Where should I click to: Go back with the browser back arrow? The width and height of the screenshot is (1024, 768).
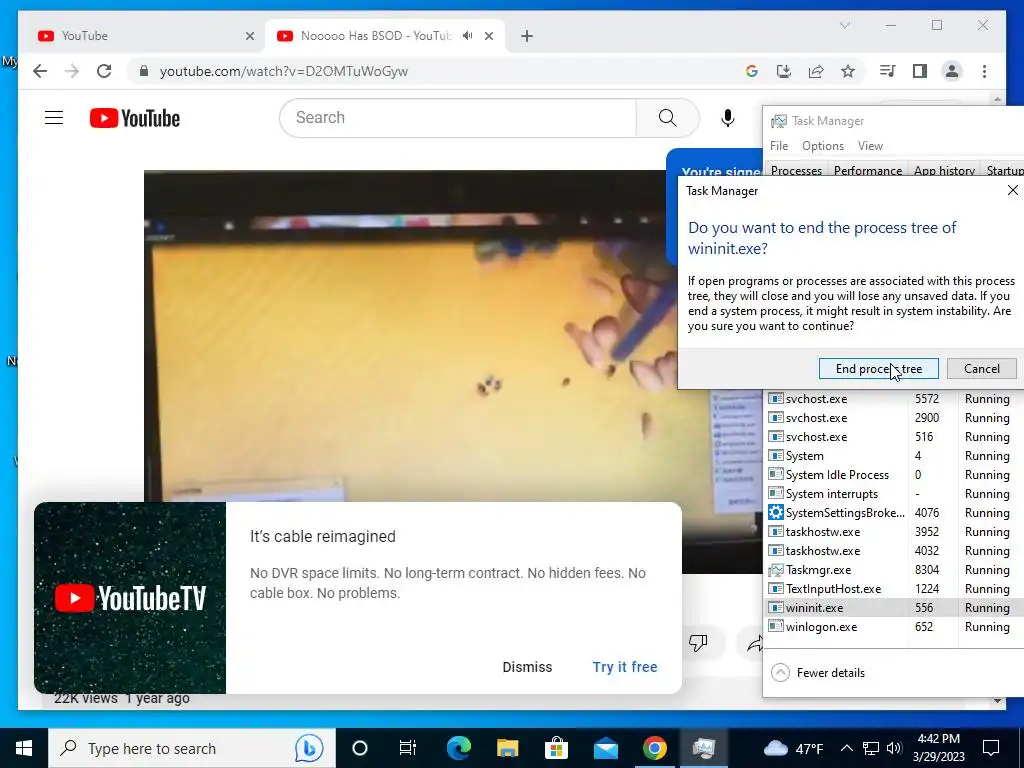pos(40,71)
